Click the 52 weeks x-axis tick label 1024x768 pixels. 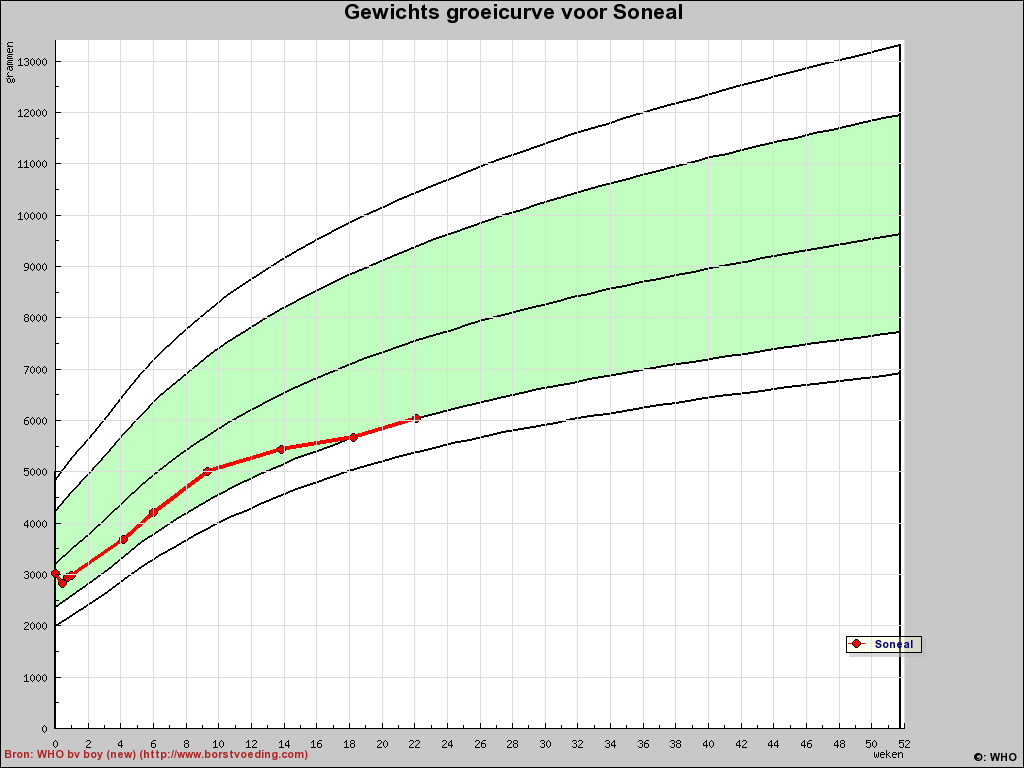coord(904,744)
